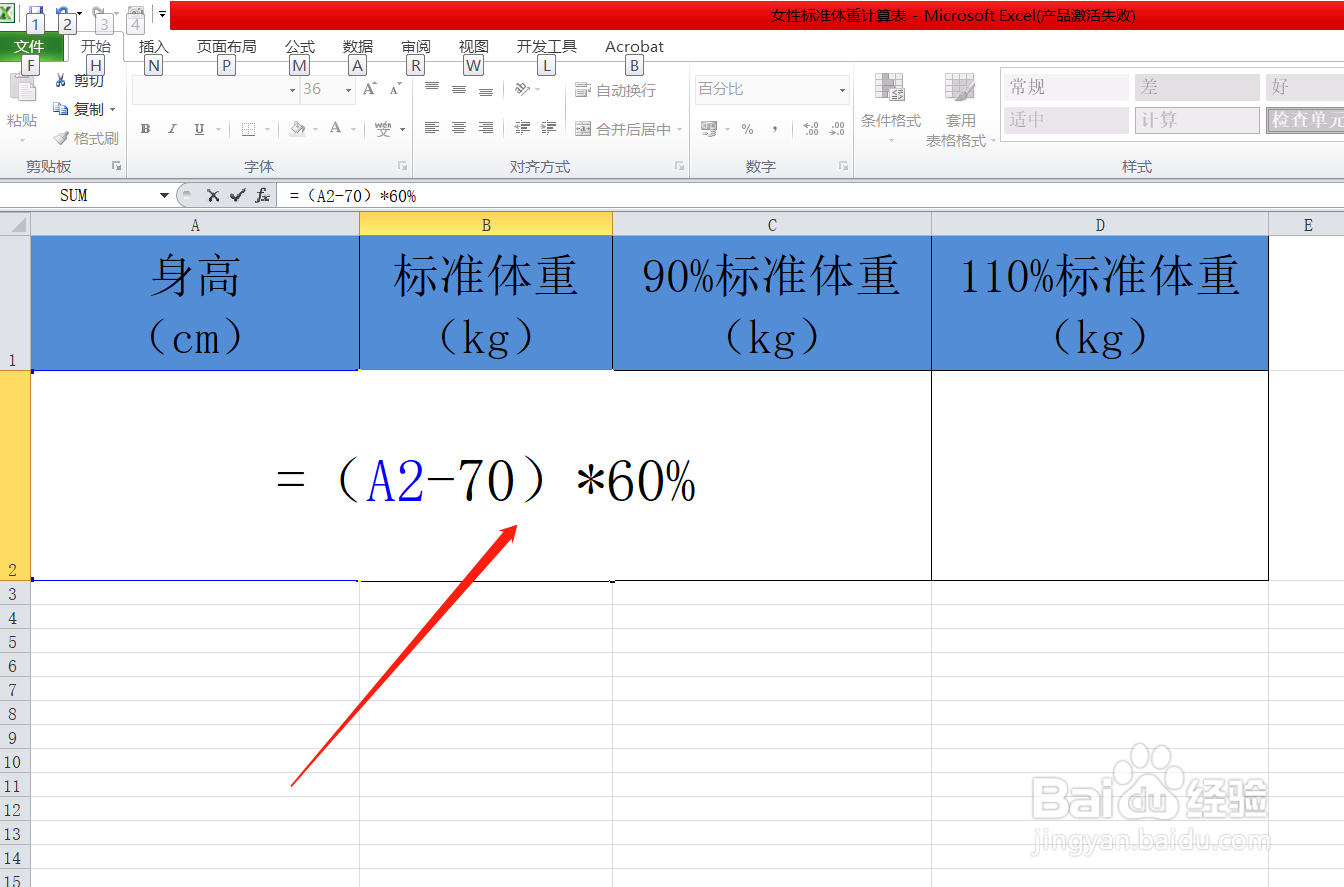Click the increase font size icon
Screen dimensions: 1344x887
pyautogui.click(x=369, y=89)
